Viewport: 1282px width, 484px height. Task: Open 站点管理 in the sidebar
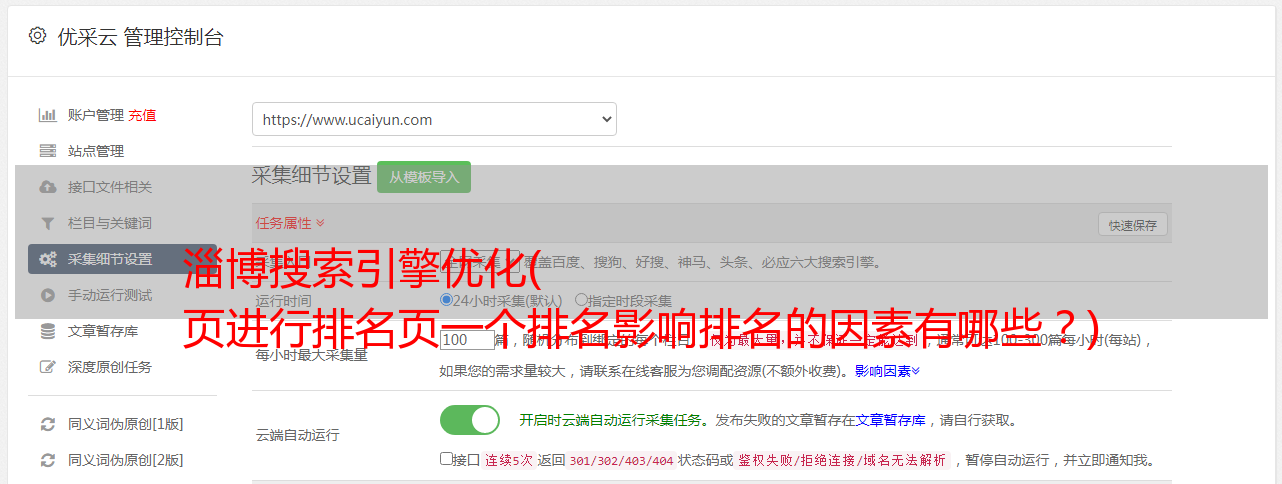point(96,151)
